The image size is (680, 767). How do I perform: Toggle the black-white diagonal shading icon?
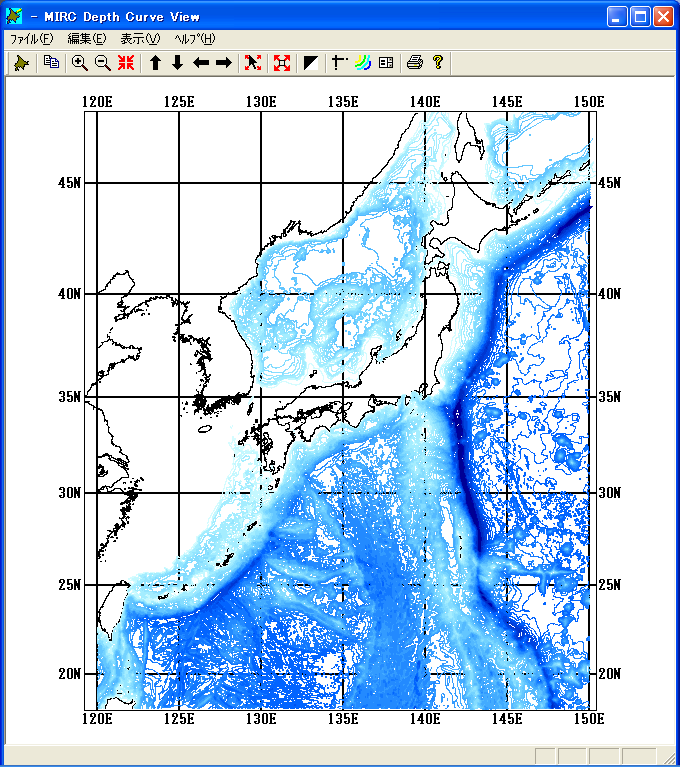coord(311,63)
